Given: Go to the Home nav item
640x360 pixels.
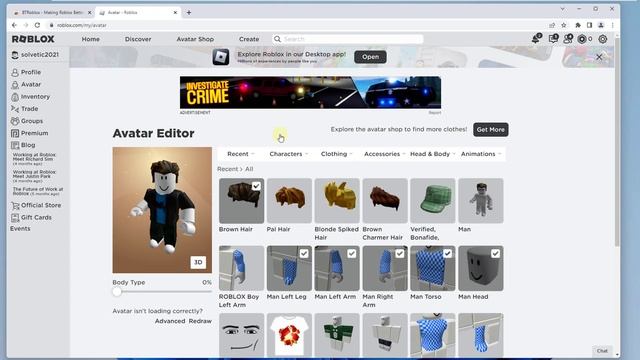Looking at the screenshot, I should 91,39.
